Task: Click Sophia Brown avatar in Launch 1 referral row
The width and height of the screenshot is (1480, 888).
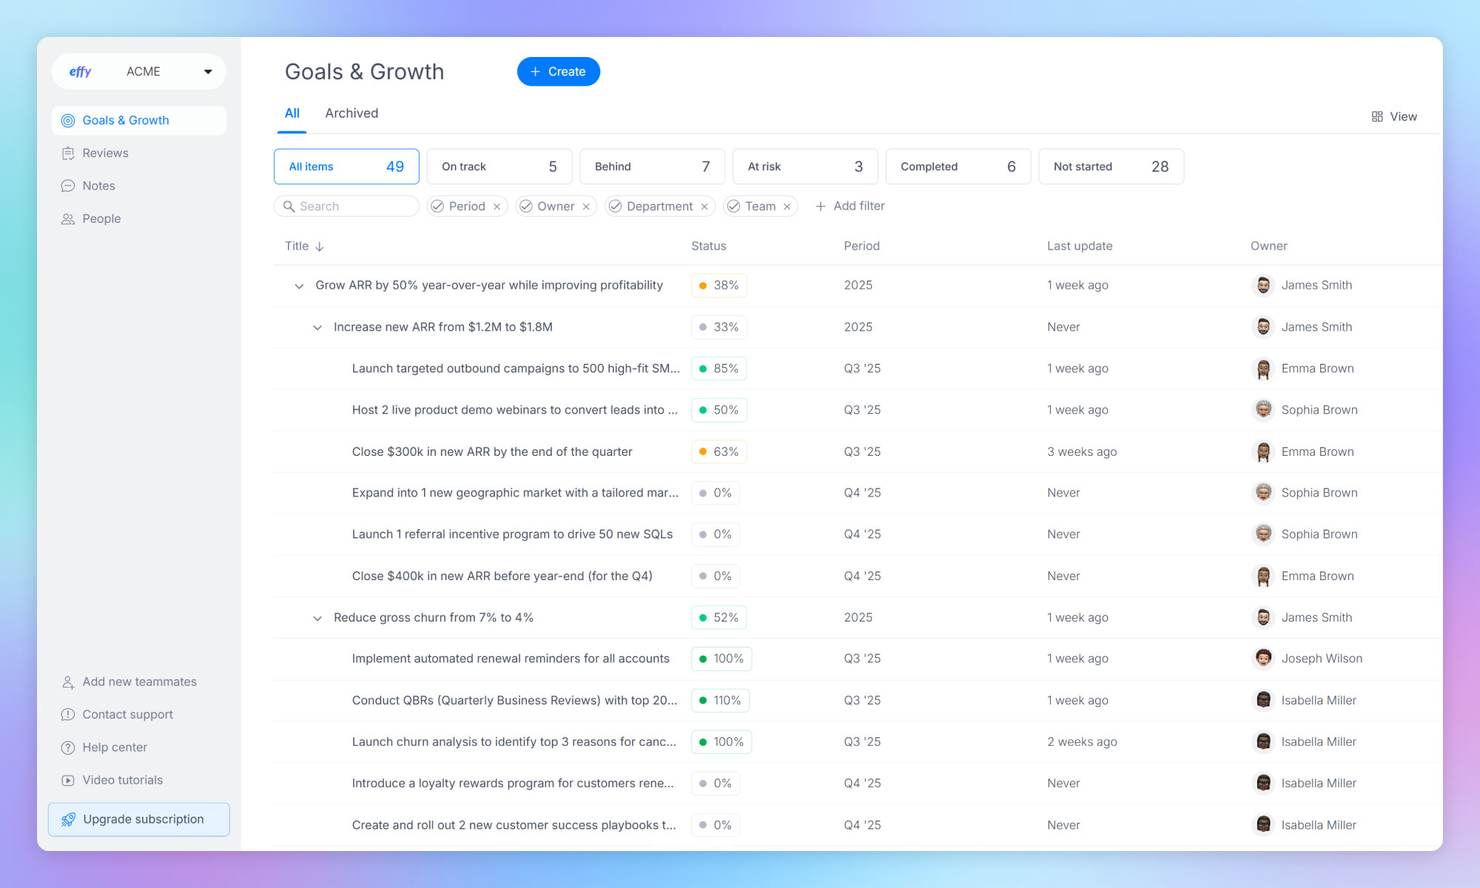Action: tap(1263, 535)
